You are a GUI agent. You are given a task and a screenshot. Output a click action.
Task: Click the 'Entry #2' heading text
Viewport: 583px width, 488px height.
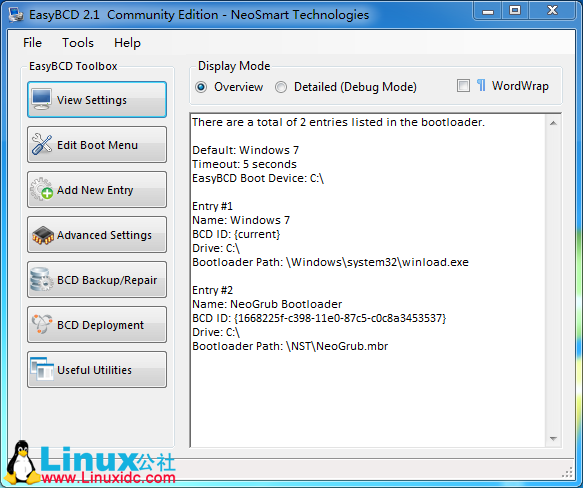coord(212,290)
